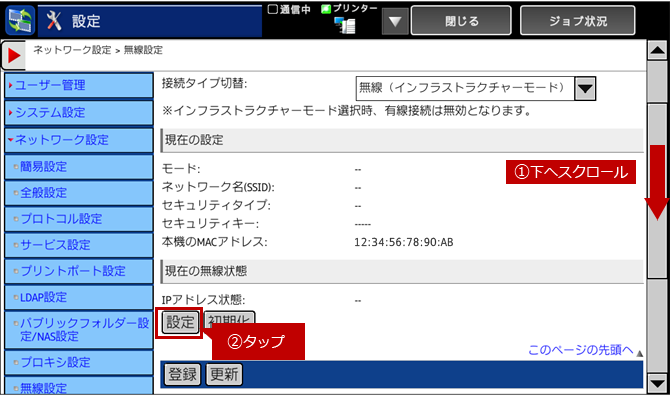The width and height of the screenshot is (670, 396).
Task: Select MAC address 12:34:56:78:90:AB
Action: coord(403,243)
